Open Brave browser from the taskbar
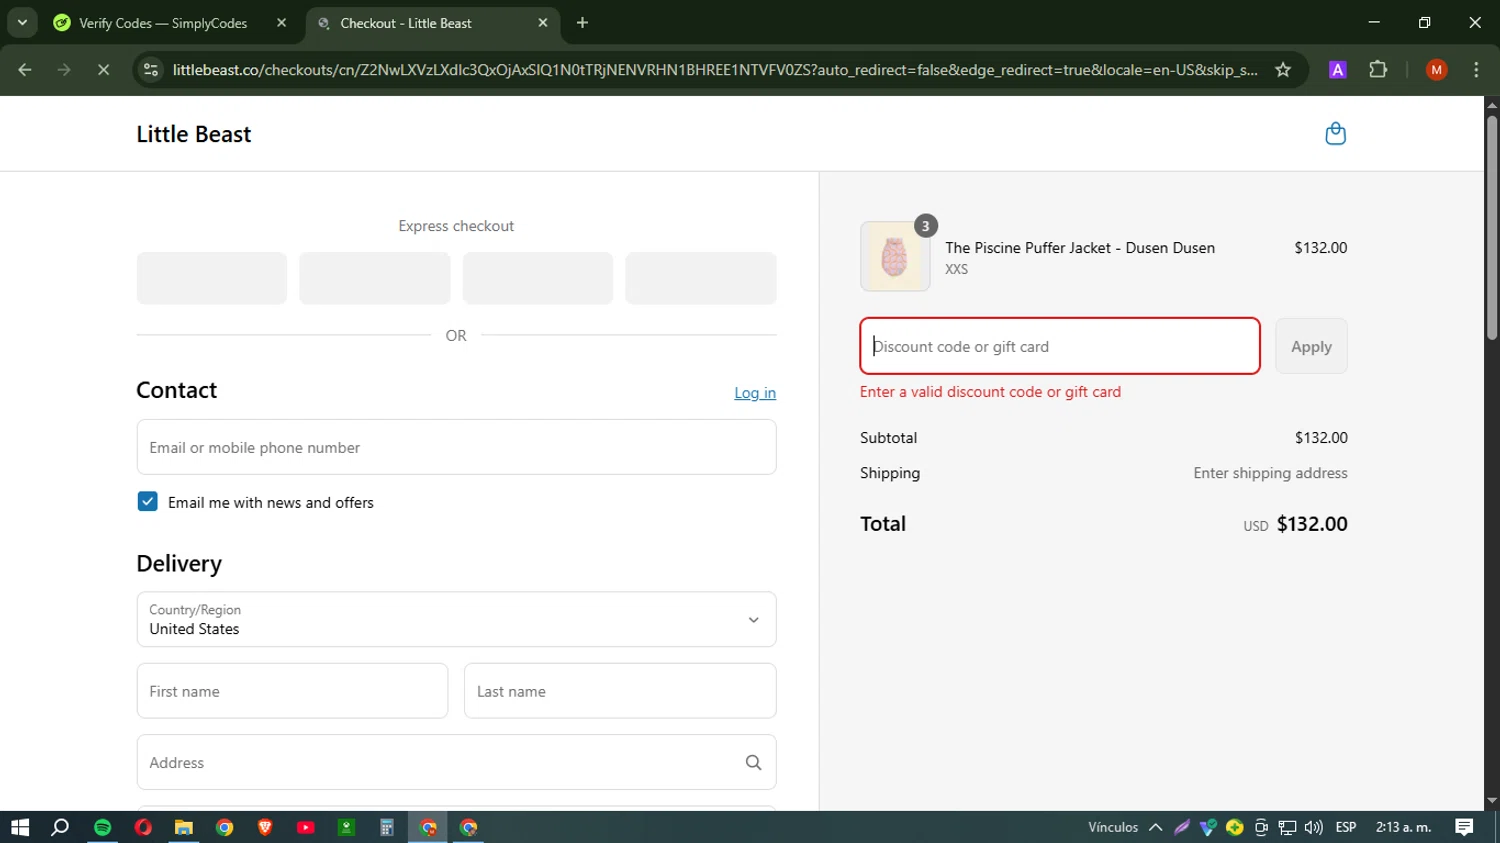The height and width of the screenshot is (843, 1500). (265, 827)
